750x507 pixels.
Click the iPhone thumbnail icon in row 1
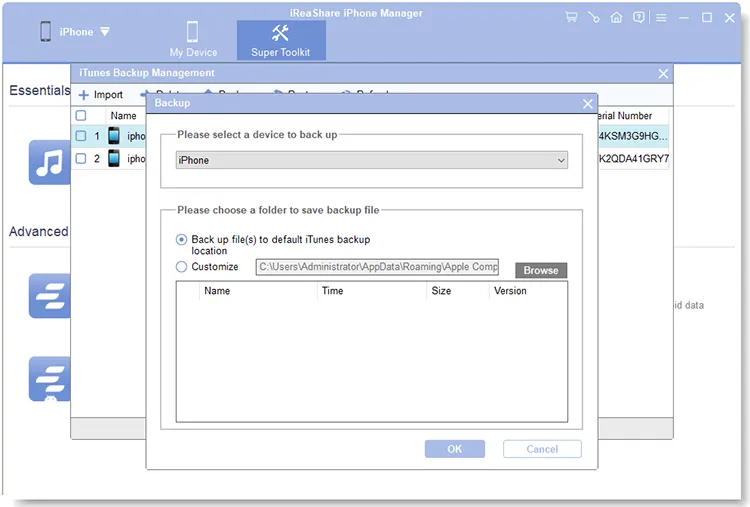tap(114, 136)
